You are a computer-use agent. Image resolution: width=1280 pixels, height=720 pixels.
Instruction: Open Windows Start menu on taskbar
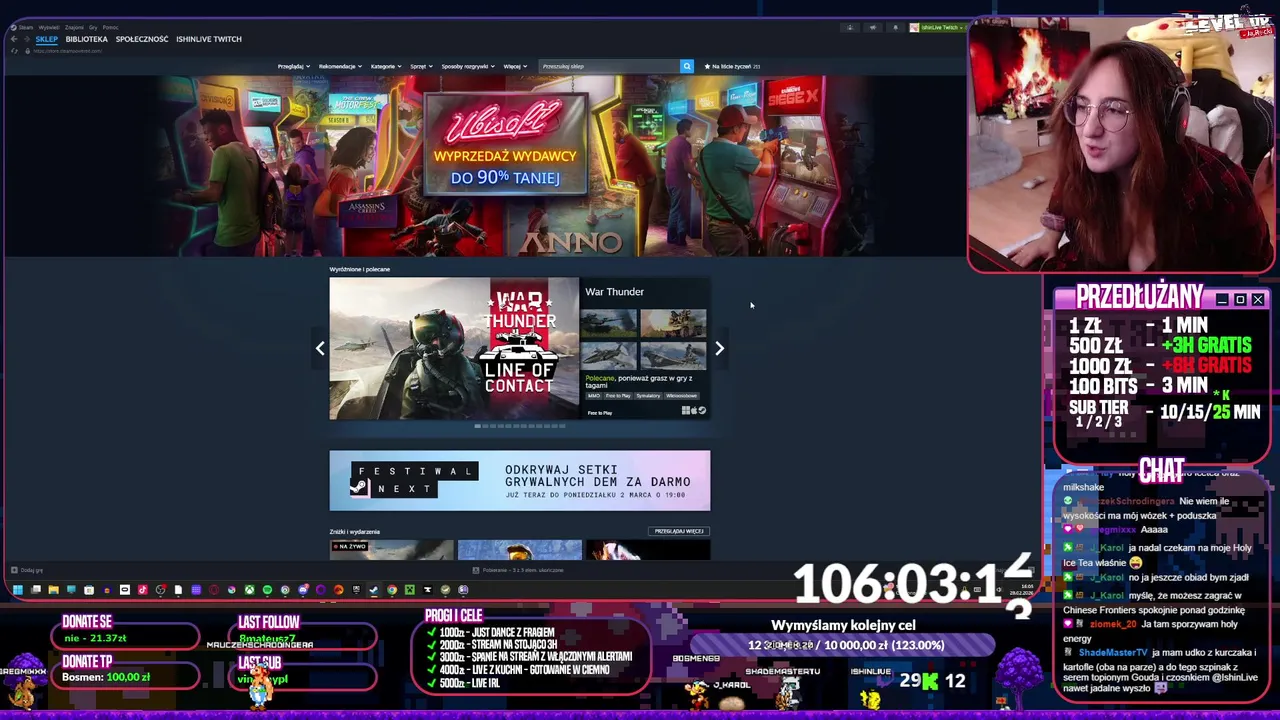pos(18,590)
